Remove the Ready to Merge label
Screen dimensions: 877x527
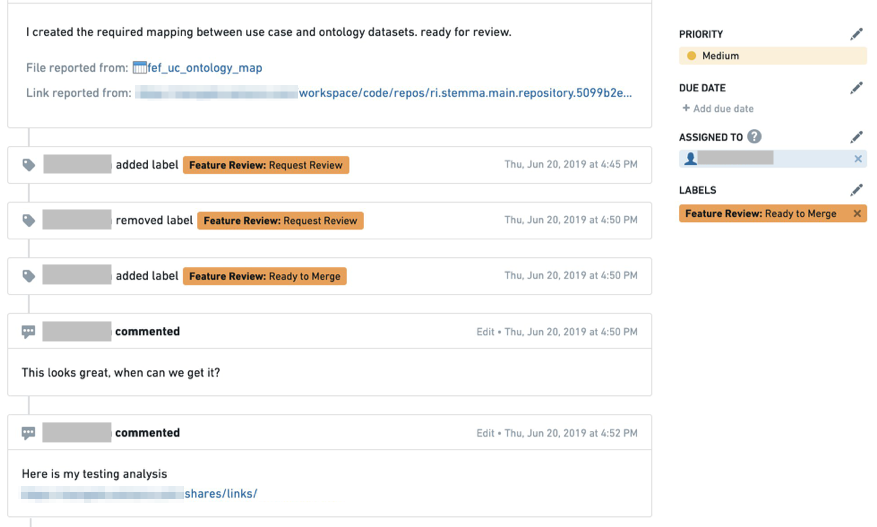[x=857, y=213]
